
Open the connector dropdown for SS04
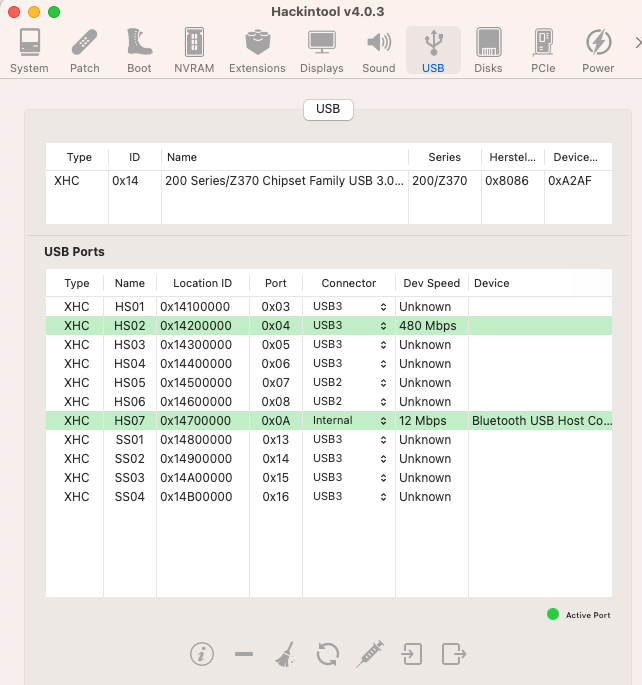pos(349,497)
